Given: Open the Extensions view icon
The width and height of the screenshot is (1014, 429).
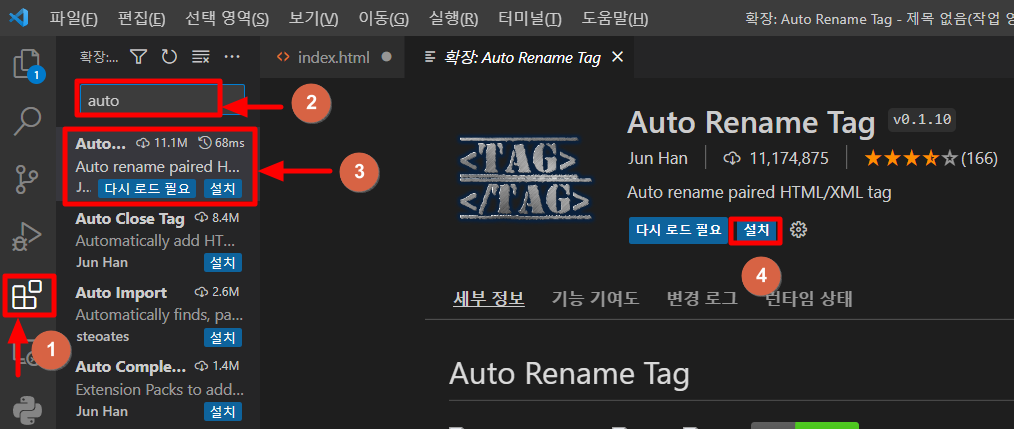Looking at the screenshot, I should pos(28,296).
